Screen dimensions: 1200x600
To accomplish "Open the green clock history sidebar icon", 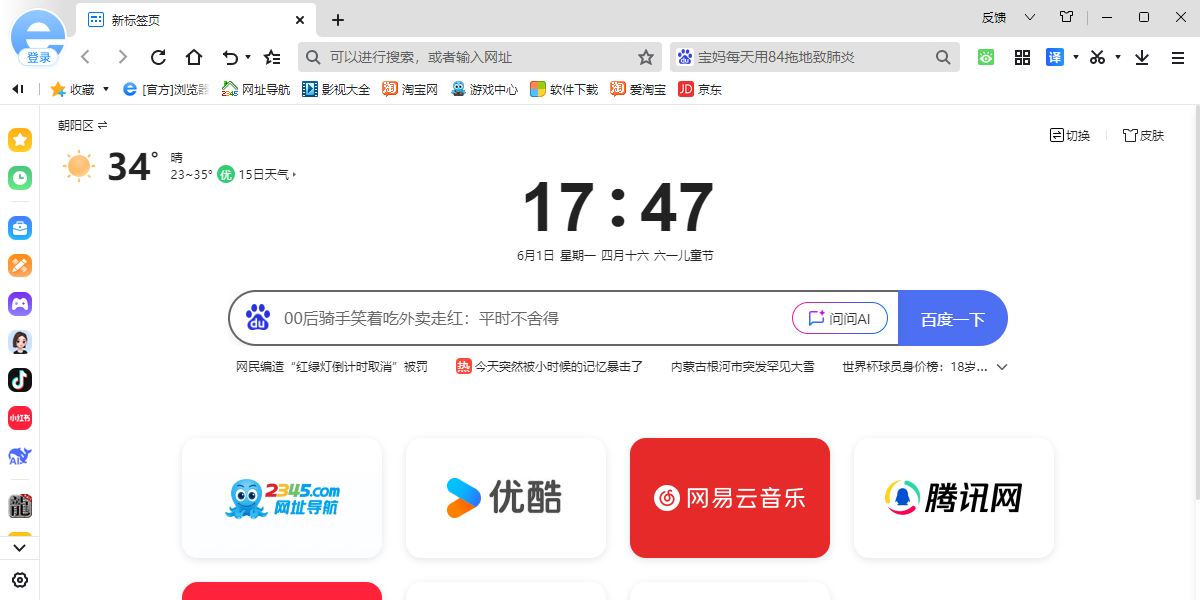I will tap(20, 178).
